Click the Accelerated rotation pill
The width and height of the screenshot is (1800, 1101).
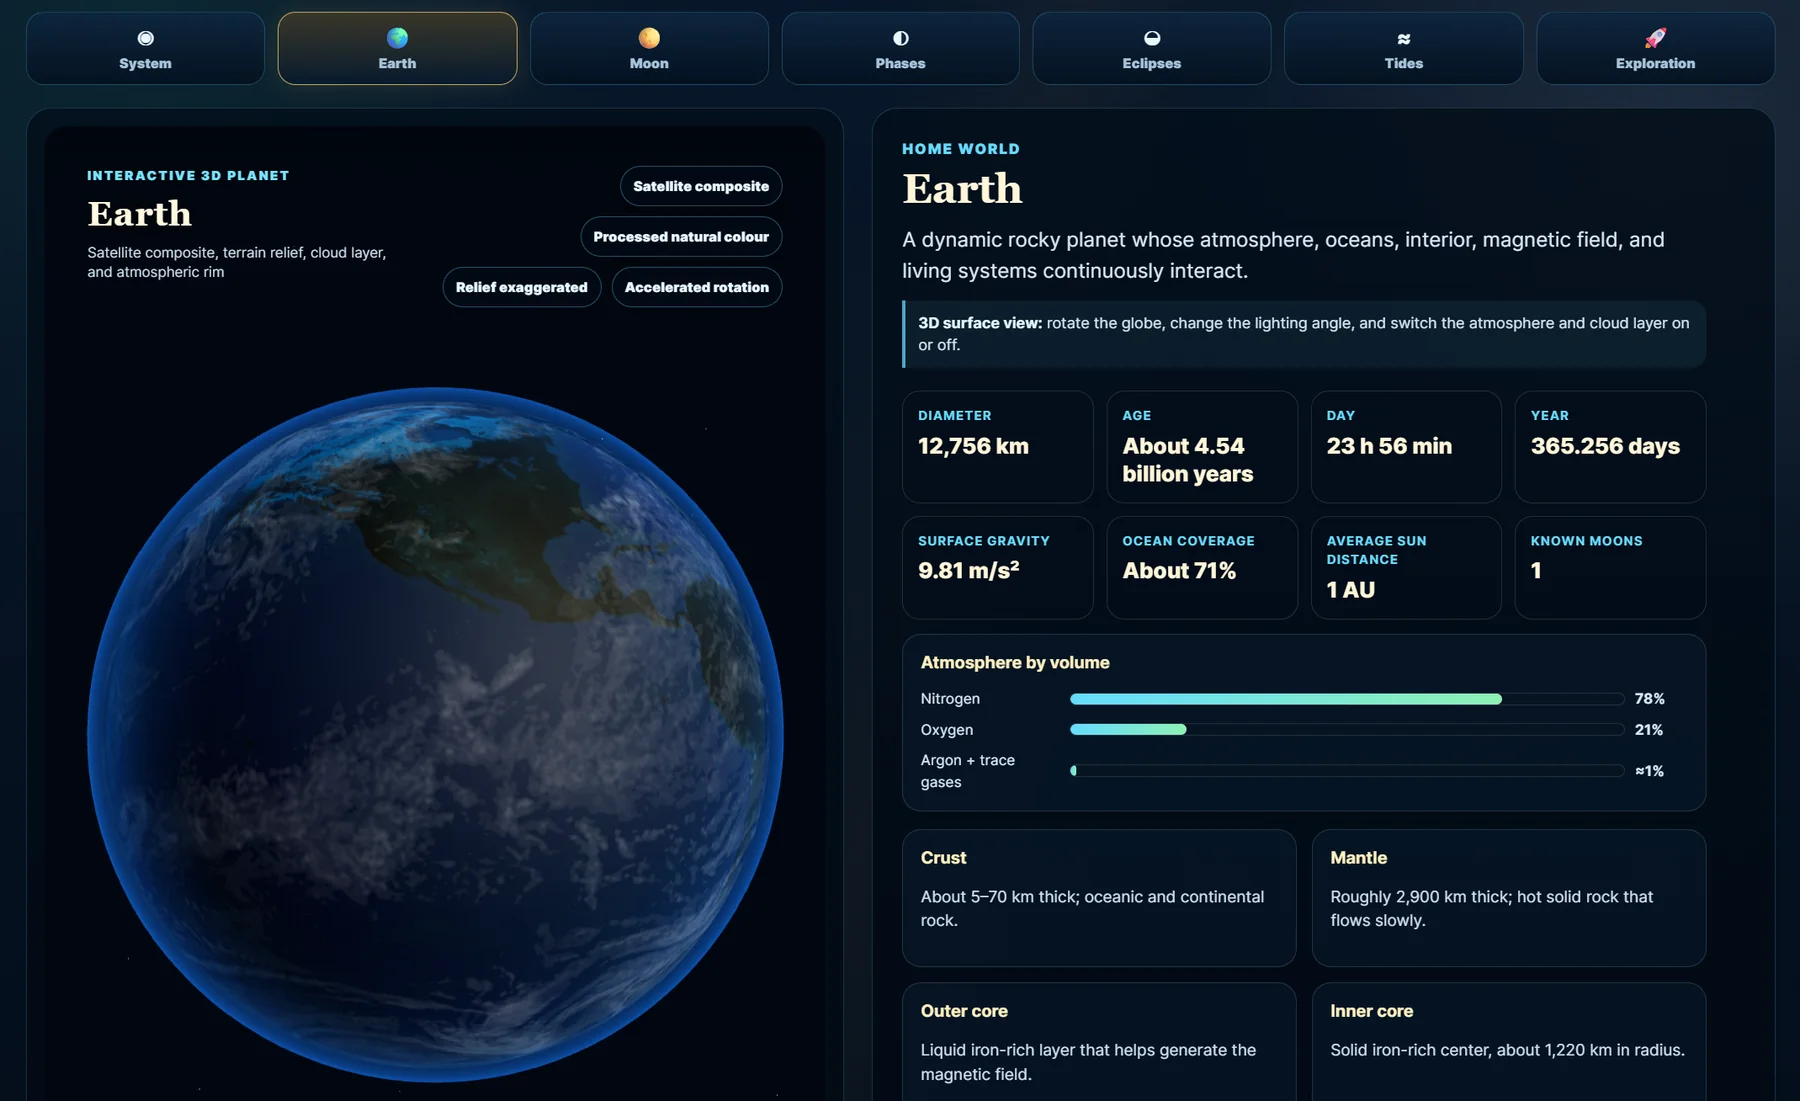click(697, 287)
